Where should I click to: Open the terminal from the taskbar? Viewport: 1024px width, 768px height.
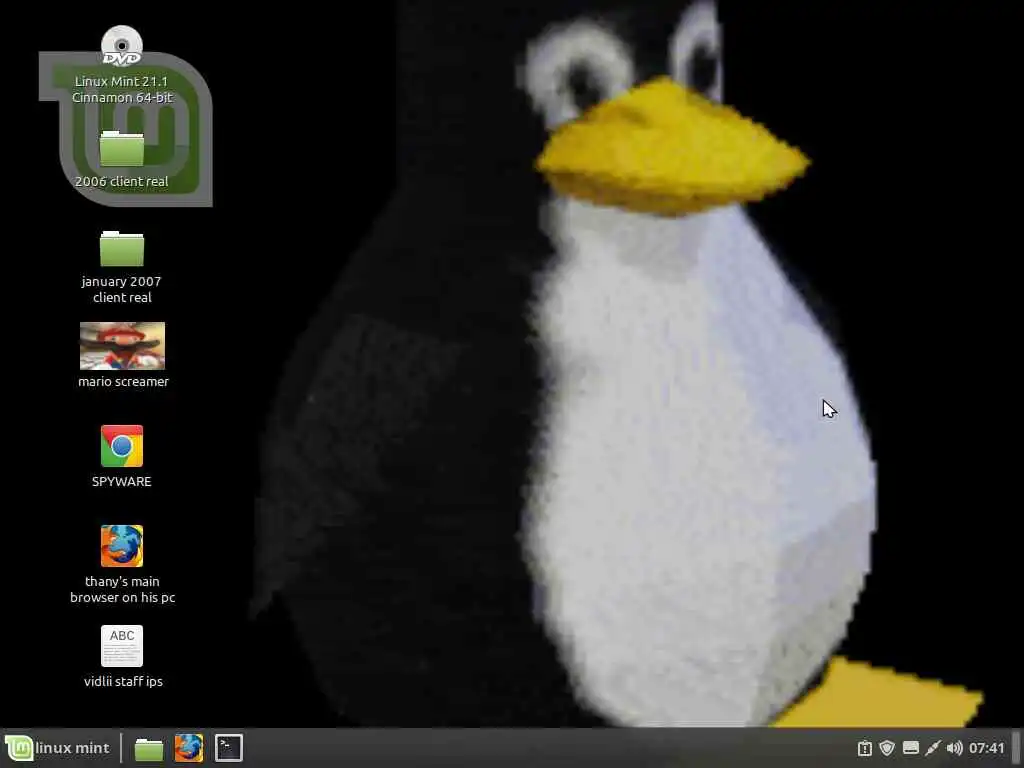point(229,748)
